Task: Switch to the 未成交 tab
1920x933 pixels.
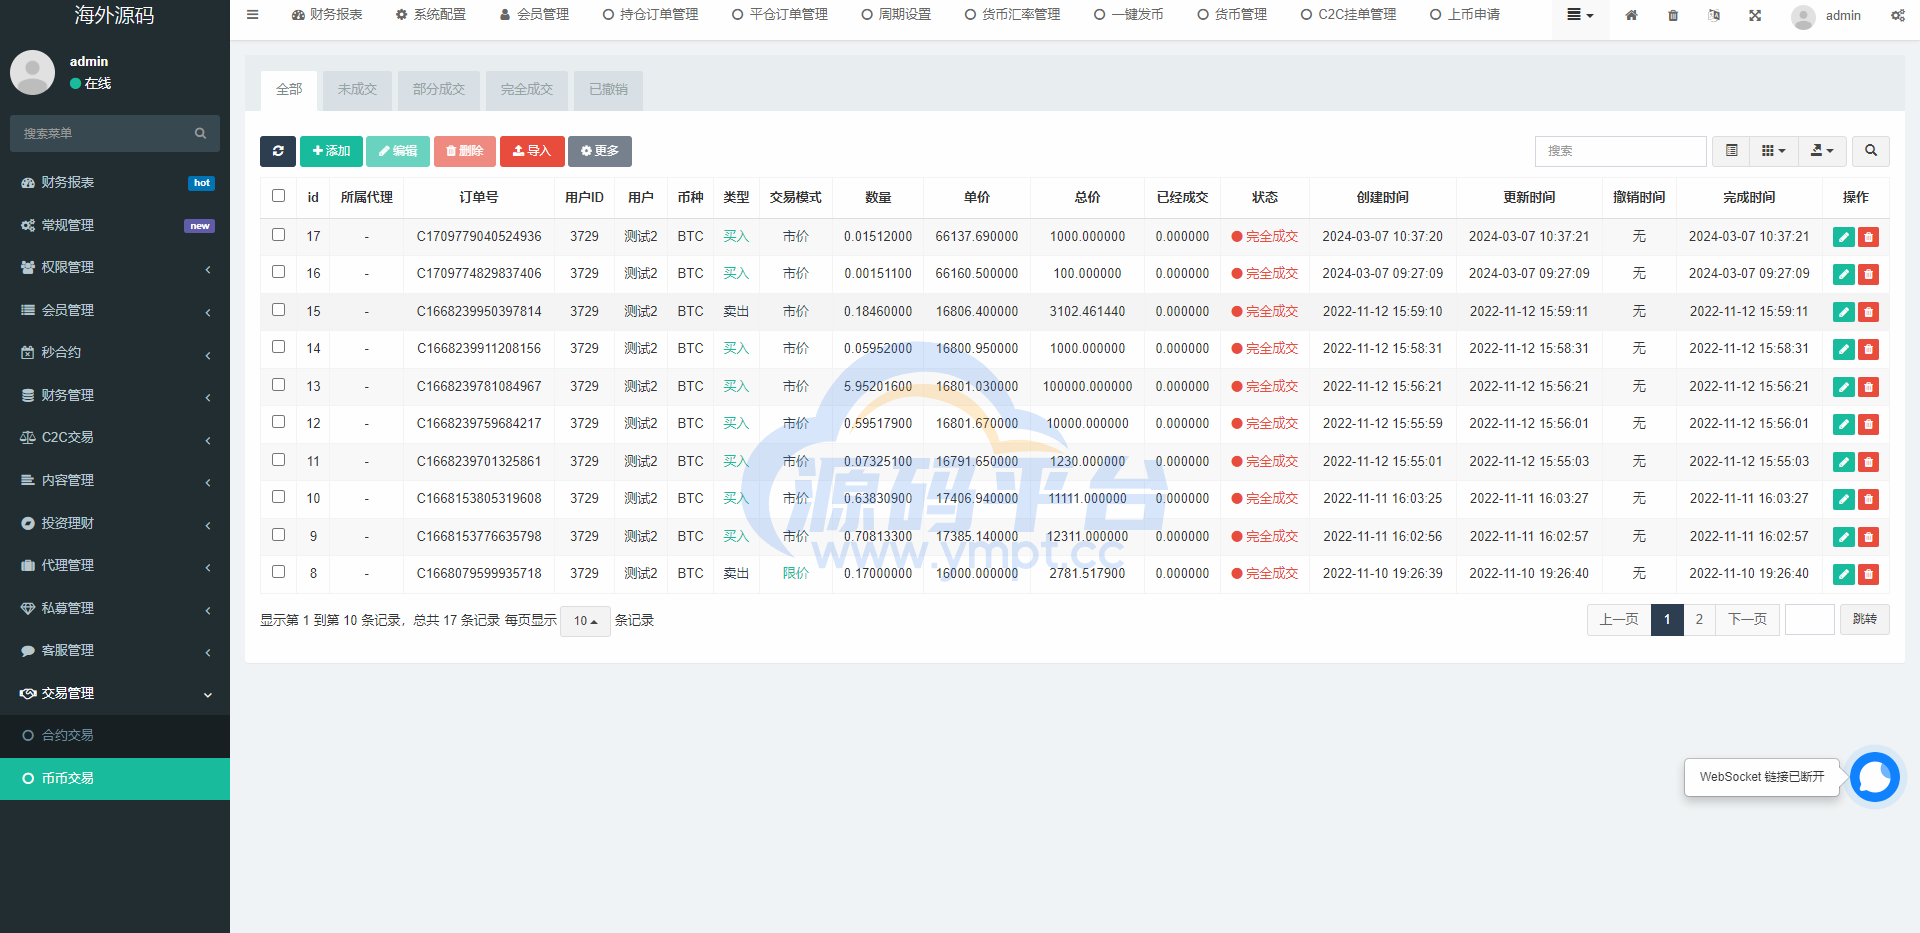Action: [x=357, y=90]
